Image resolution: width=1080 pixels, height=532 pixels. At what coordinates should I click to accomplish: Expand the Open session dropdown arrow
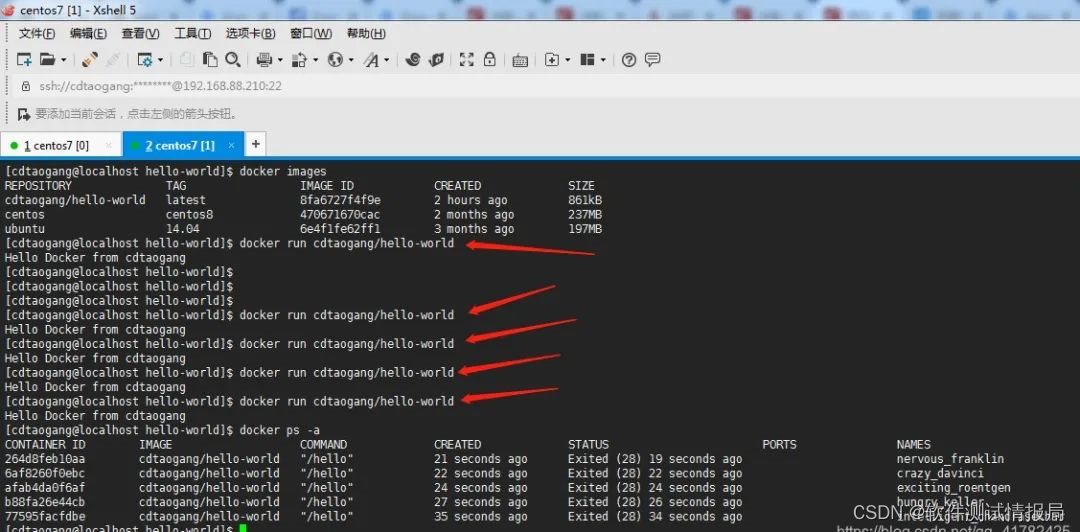pyautogui.click(x=63, y=61)
